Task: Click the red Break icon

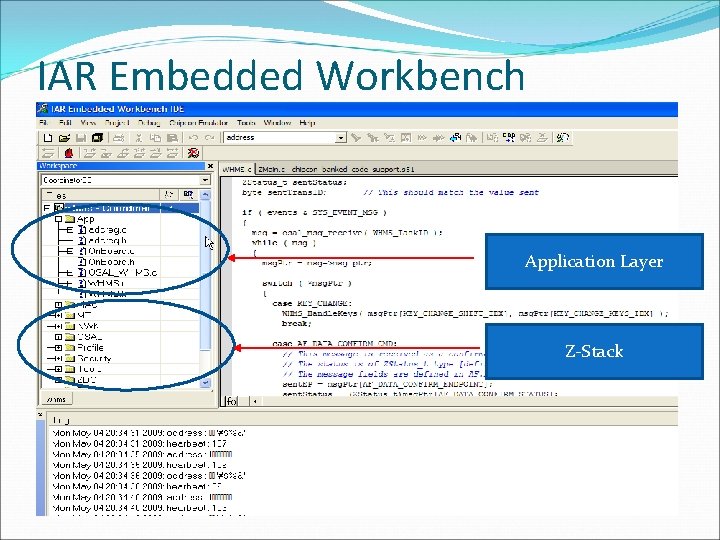Action: (69, 153)
